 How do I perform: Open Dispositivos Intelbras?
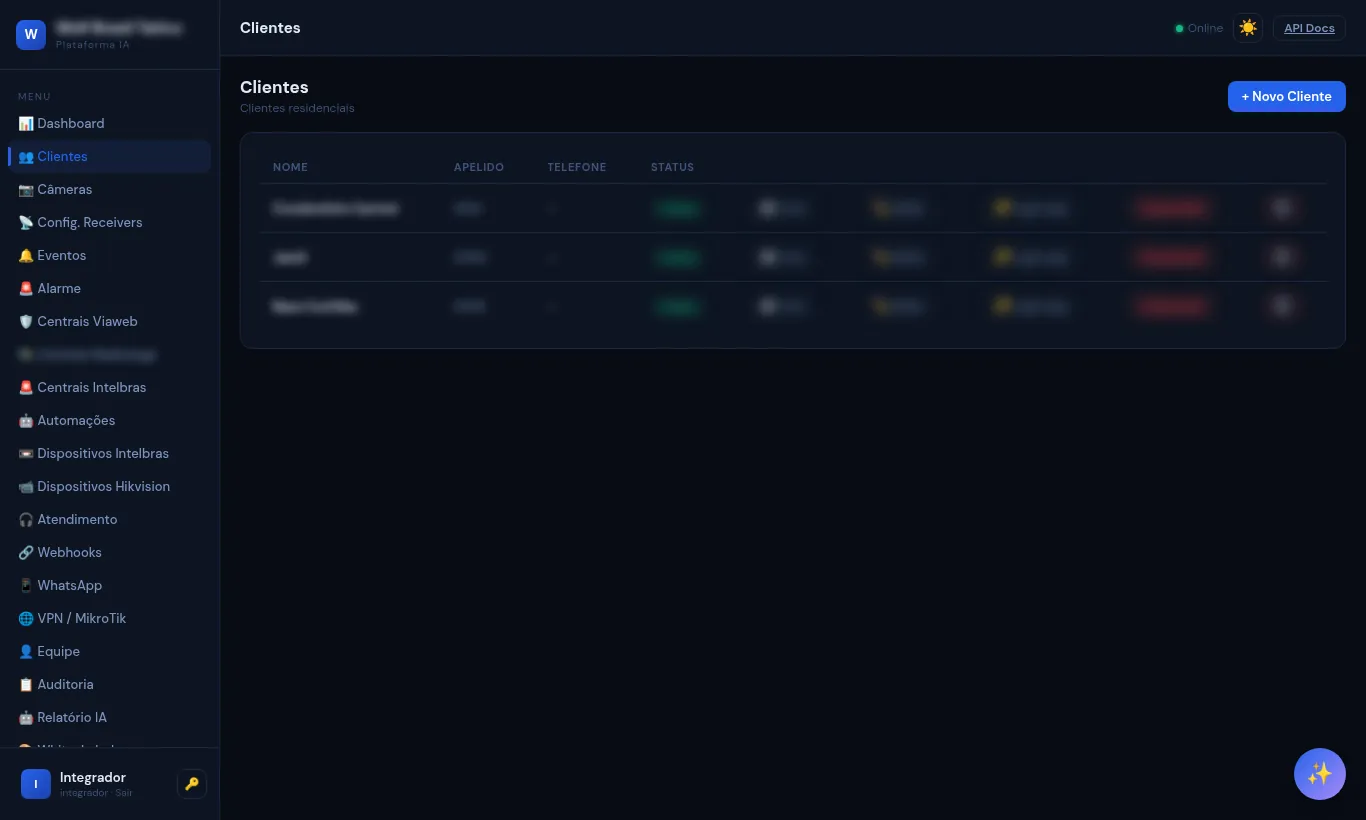(x=110, y=453)
